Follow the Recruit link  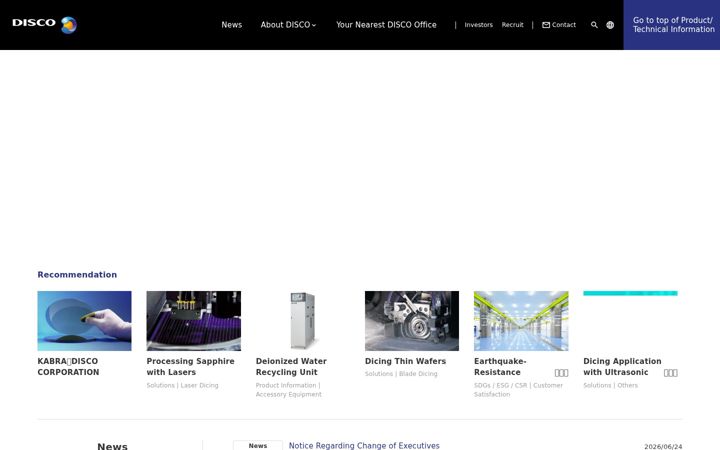[x=512, y=25]
